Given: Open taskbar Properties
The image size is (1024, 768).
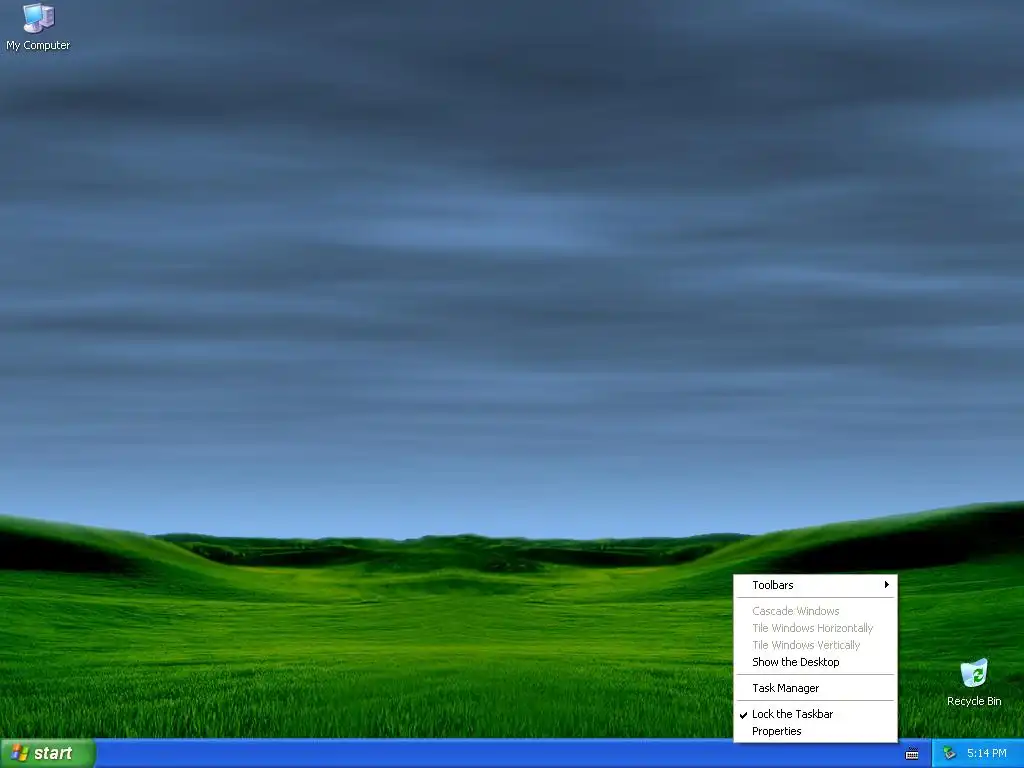Looking at the screenshot, I should point(815,731).
